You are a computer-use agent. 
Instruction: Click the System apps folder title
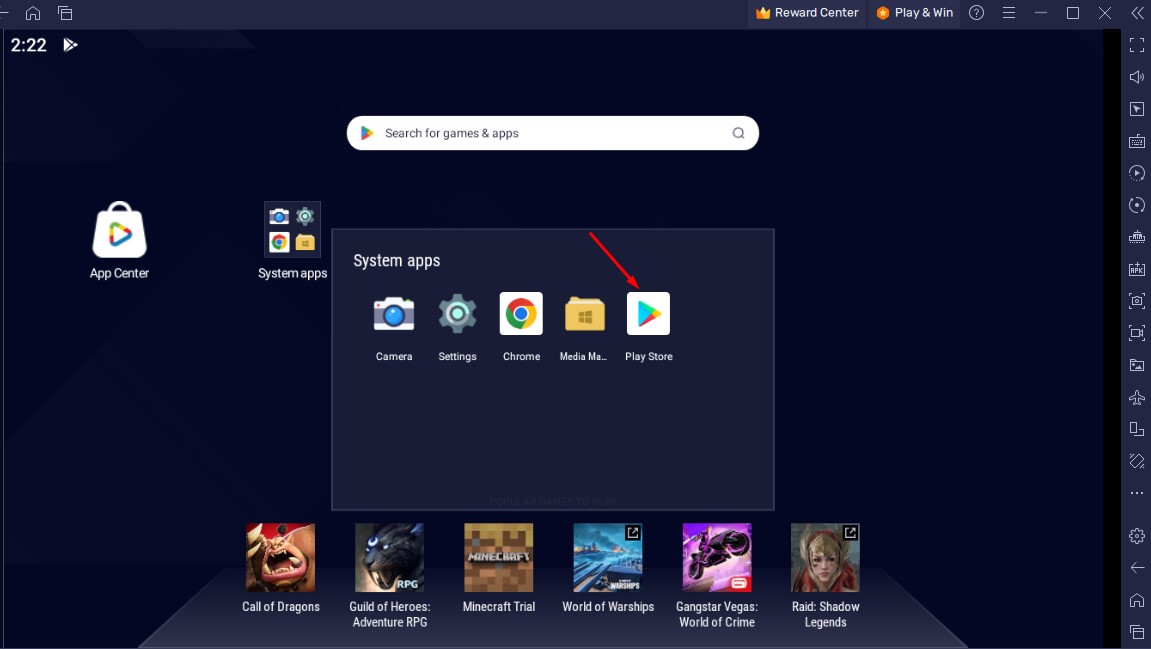pos(396,261)
